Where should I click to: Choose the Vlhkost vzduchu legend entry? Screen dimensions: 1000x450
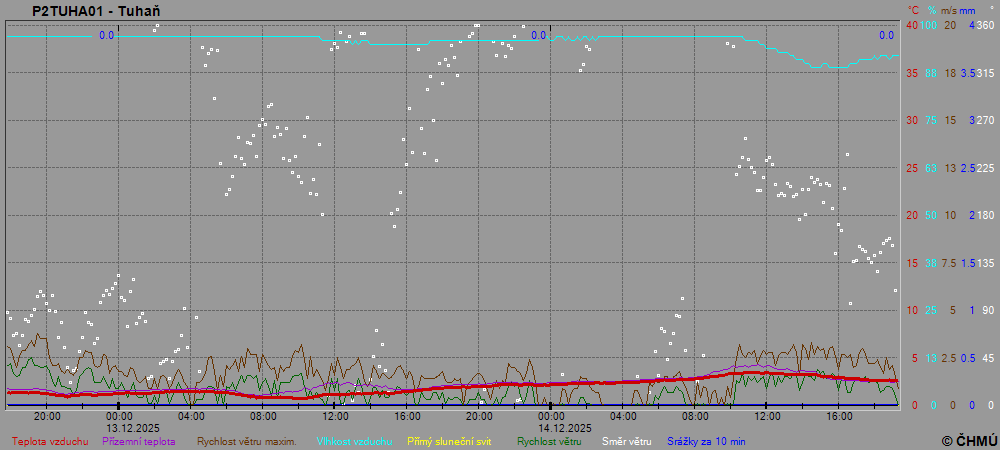(354, 440)
